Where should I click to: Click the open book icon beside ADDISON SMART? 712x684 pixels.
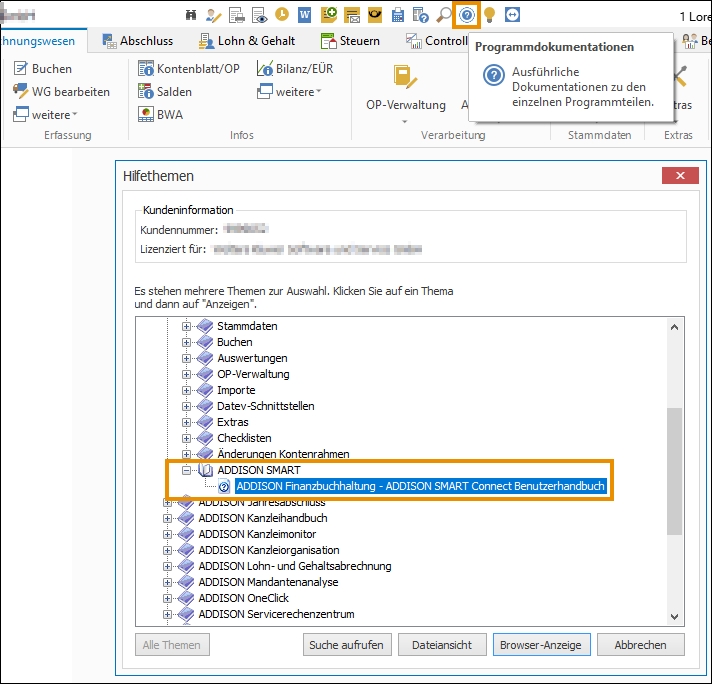205,470
